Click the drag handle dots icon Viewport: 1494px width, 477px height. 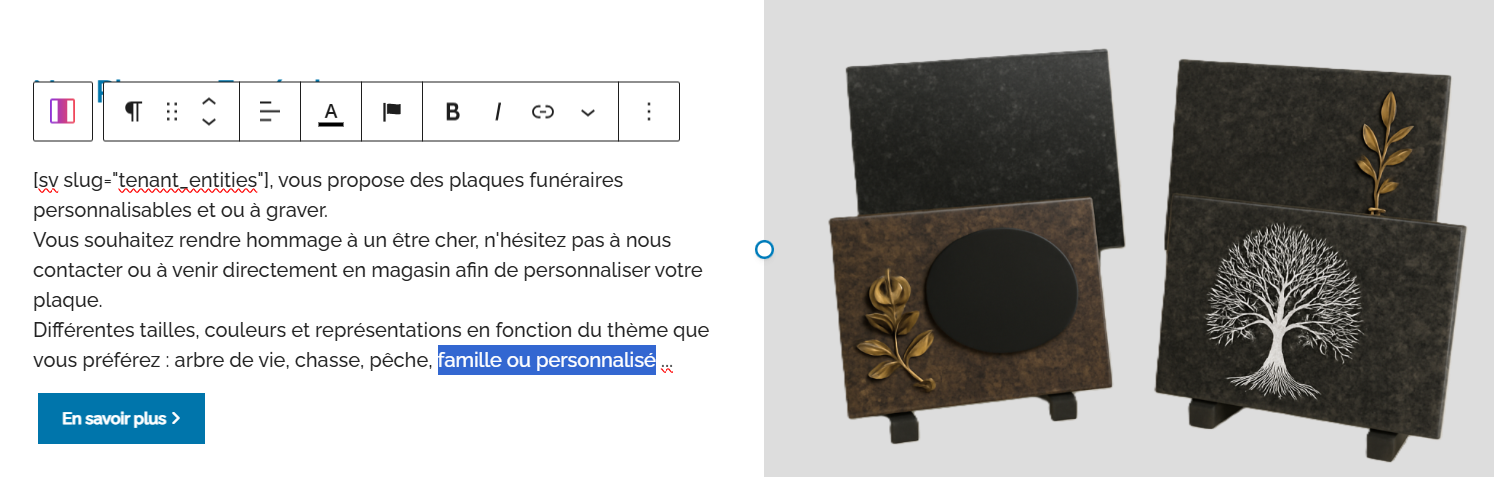pyautogui.click(x=172, y=111)
